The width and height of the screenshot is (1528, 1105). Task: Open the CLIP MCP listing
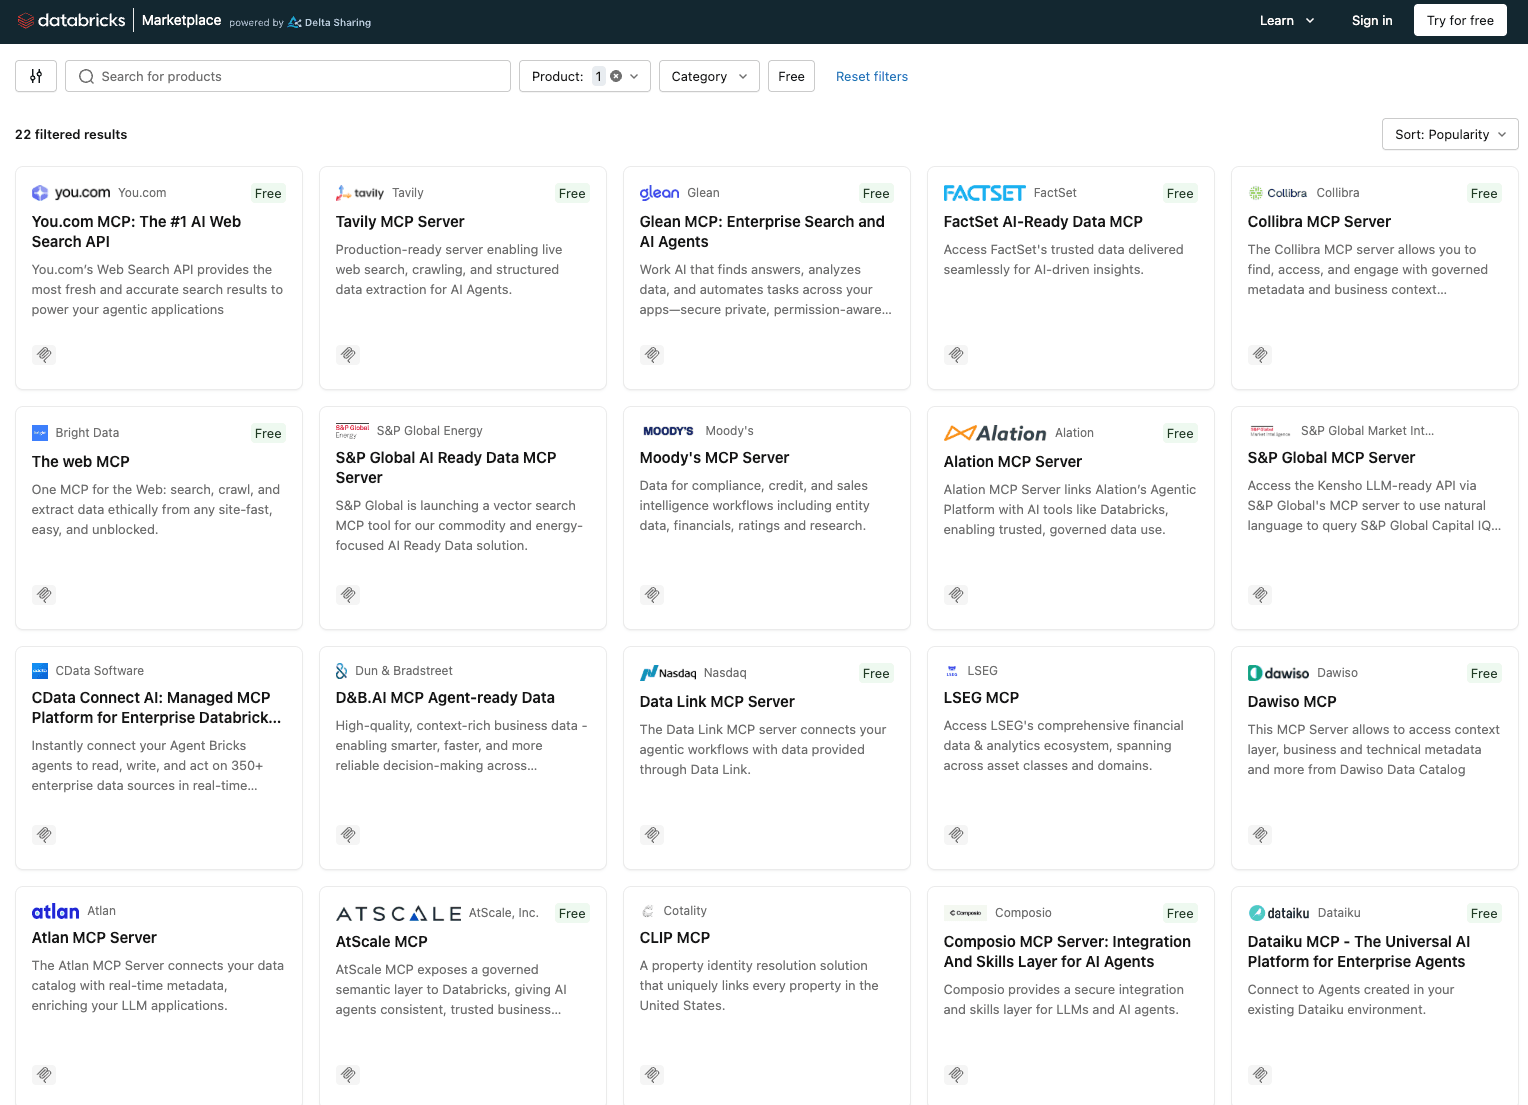pyautogui.click(x=675, y=937)
